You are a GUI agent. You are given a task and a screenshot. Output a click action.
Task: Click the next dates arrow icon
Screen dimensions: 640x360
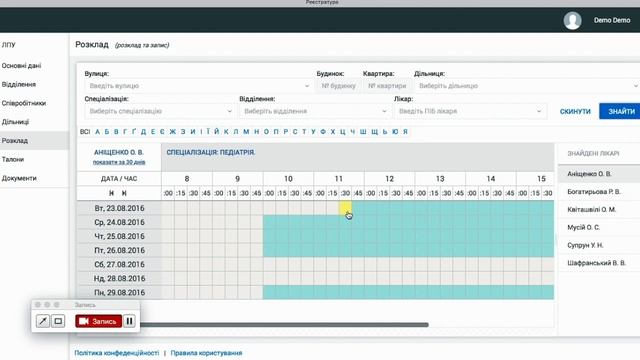click(x=124, y=193)
